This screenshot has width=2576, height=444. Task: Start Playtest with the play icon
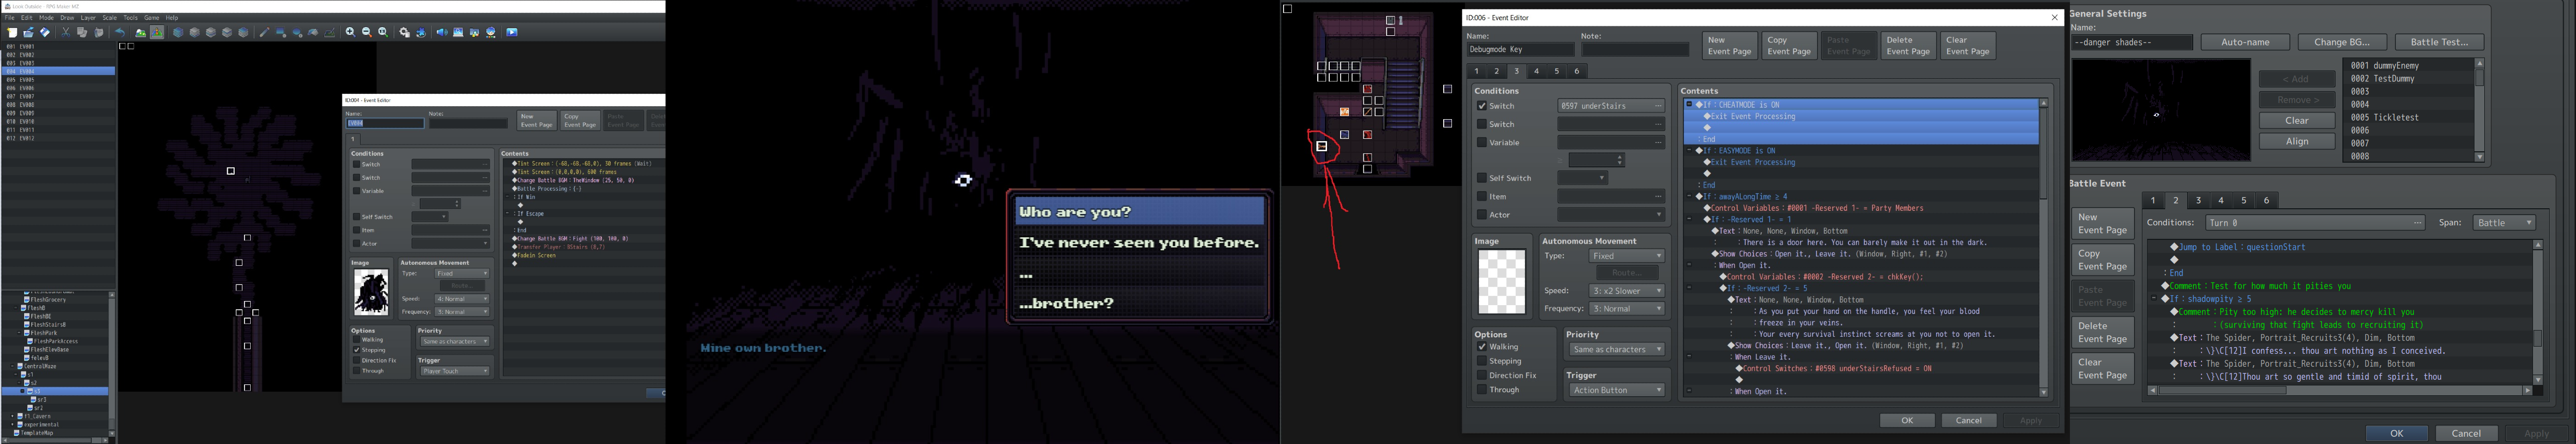tap(512, 32)
